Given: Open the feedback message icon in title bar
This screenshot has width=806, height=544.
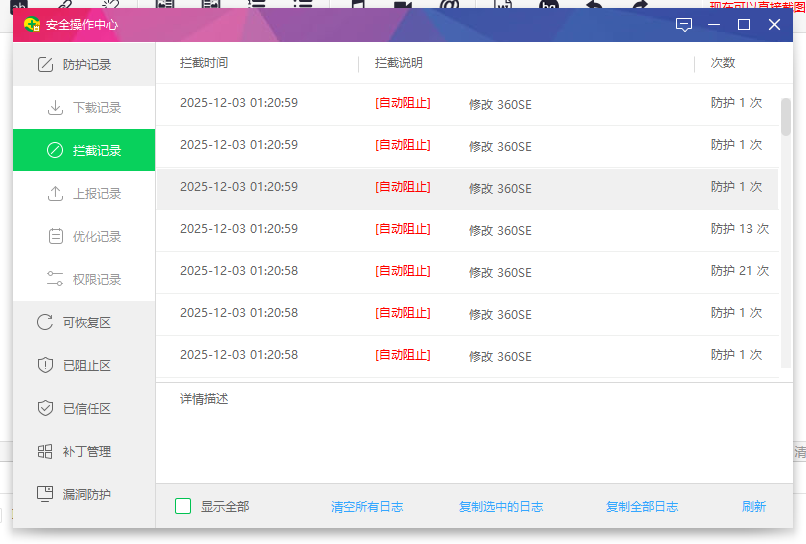Looking at the screenshot, I should point(684,25).
